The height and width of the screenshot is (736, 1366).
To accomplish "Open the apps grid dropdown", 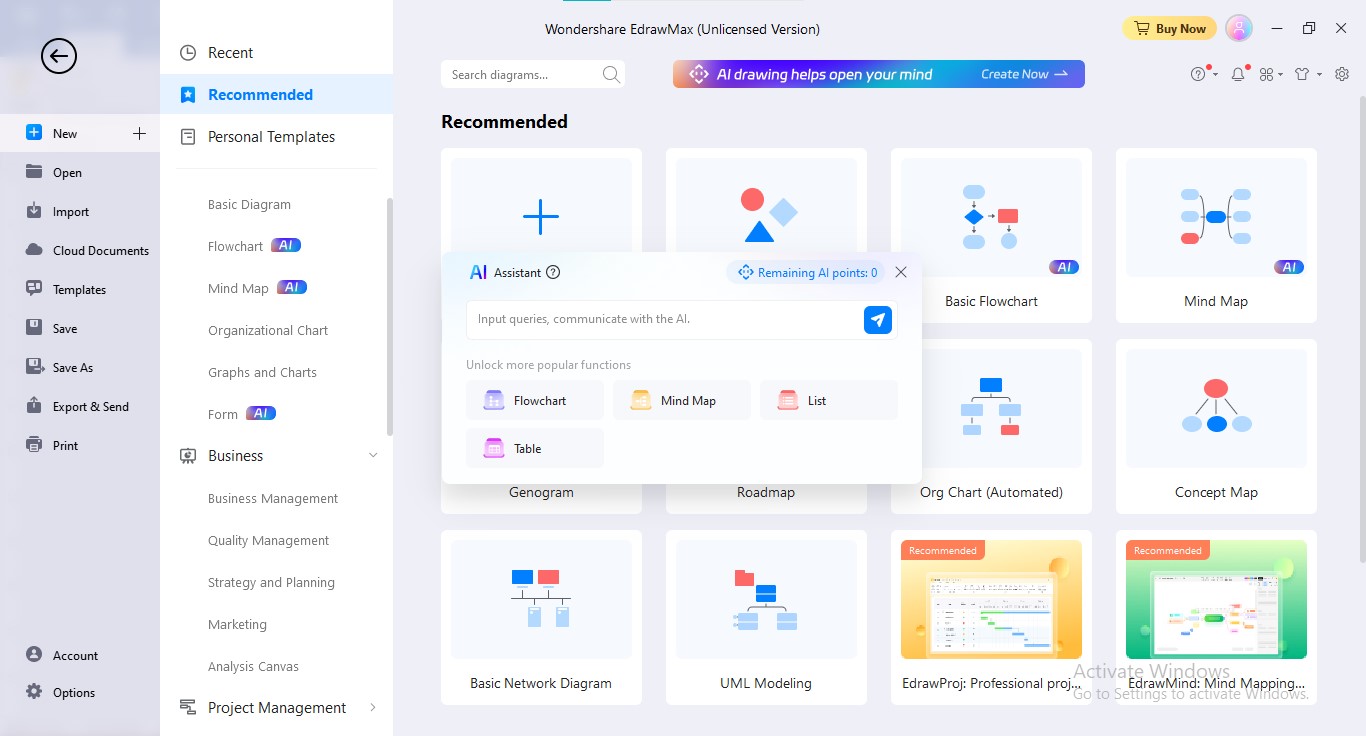I will tap(1271, 74).
